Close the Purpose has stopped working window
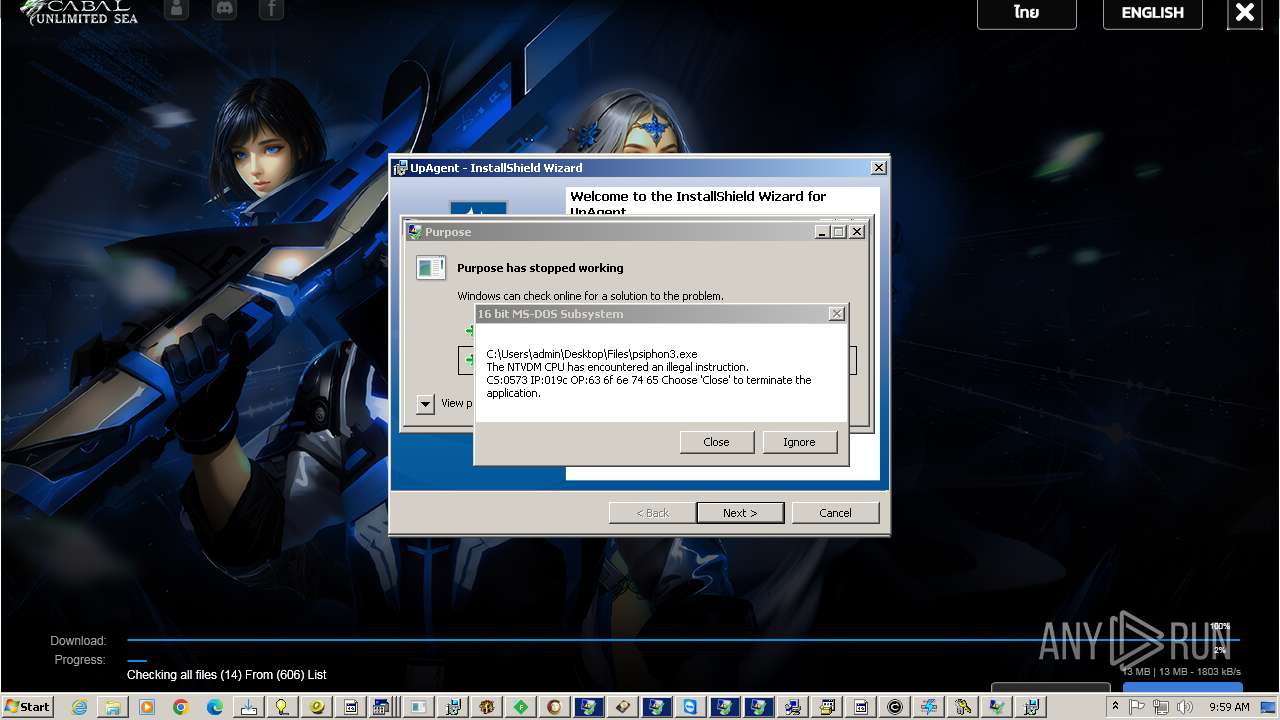The width and height of the screenshot is (1280, 720). click(856, 232)
